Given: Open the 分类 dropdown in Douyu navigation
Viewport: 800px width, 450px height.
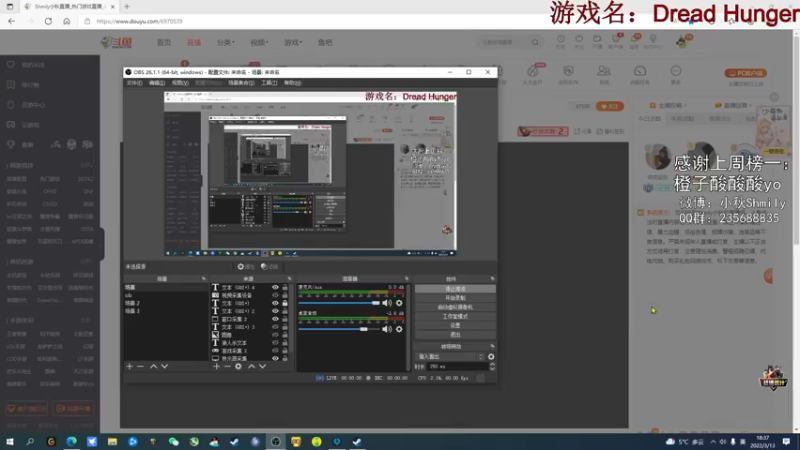Looking at the screenshot, I should (225, 42).
